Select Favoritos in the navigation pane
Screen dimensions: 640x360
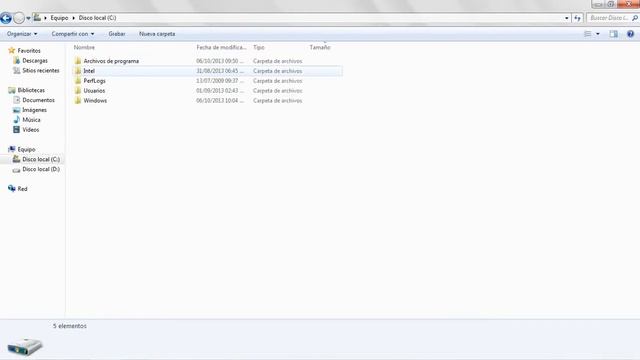29,51
